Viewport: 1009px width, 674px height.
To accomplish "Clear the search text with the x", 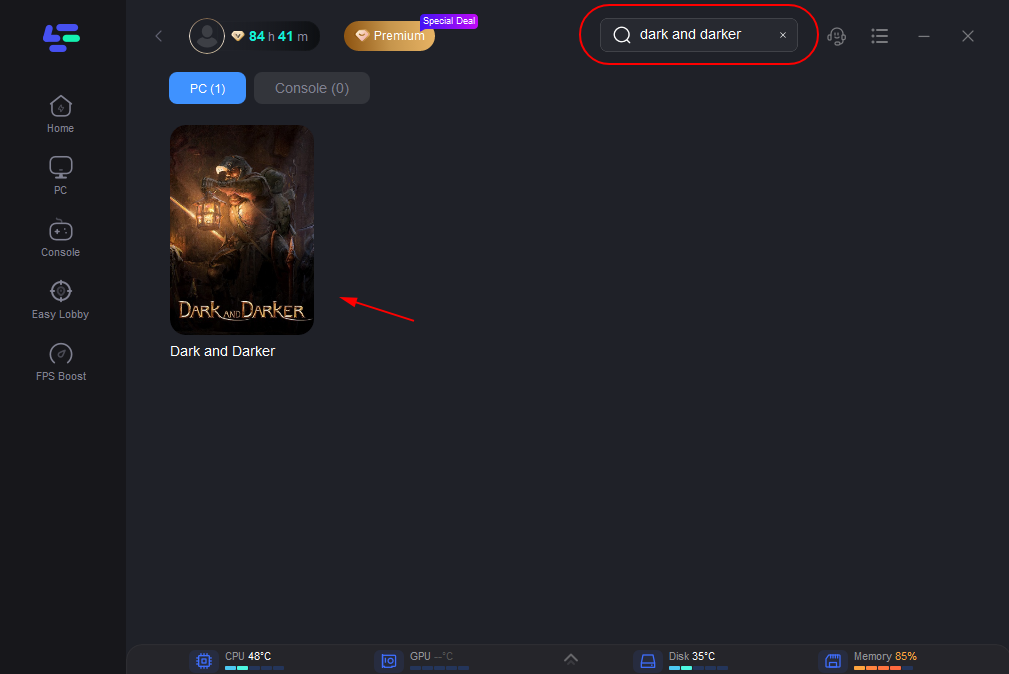I will click(x=783, y=35).
